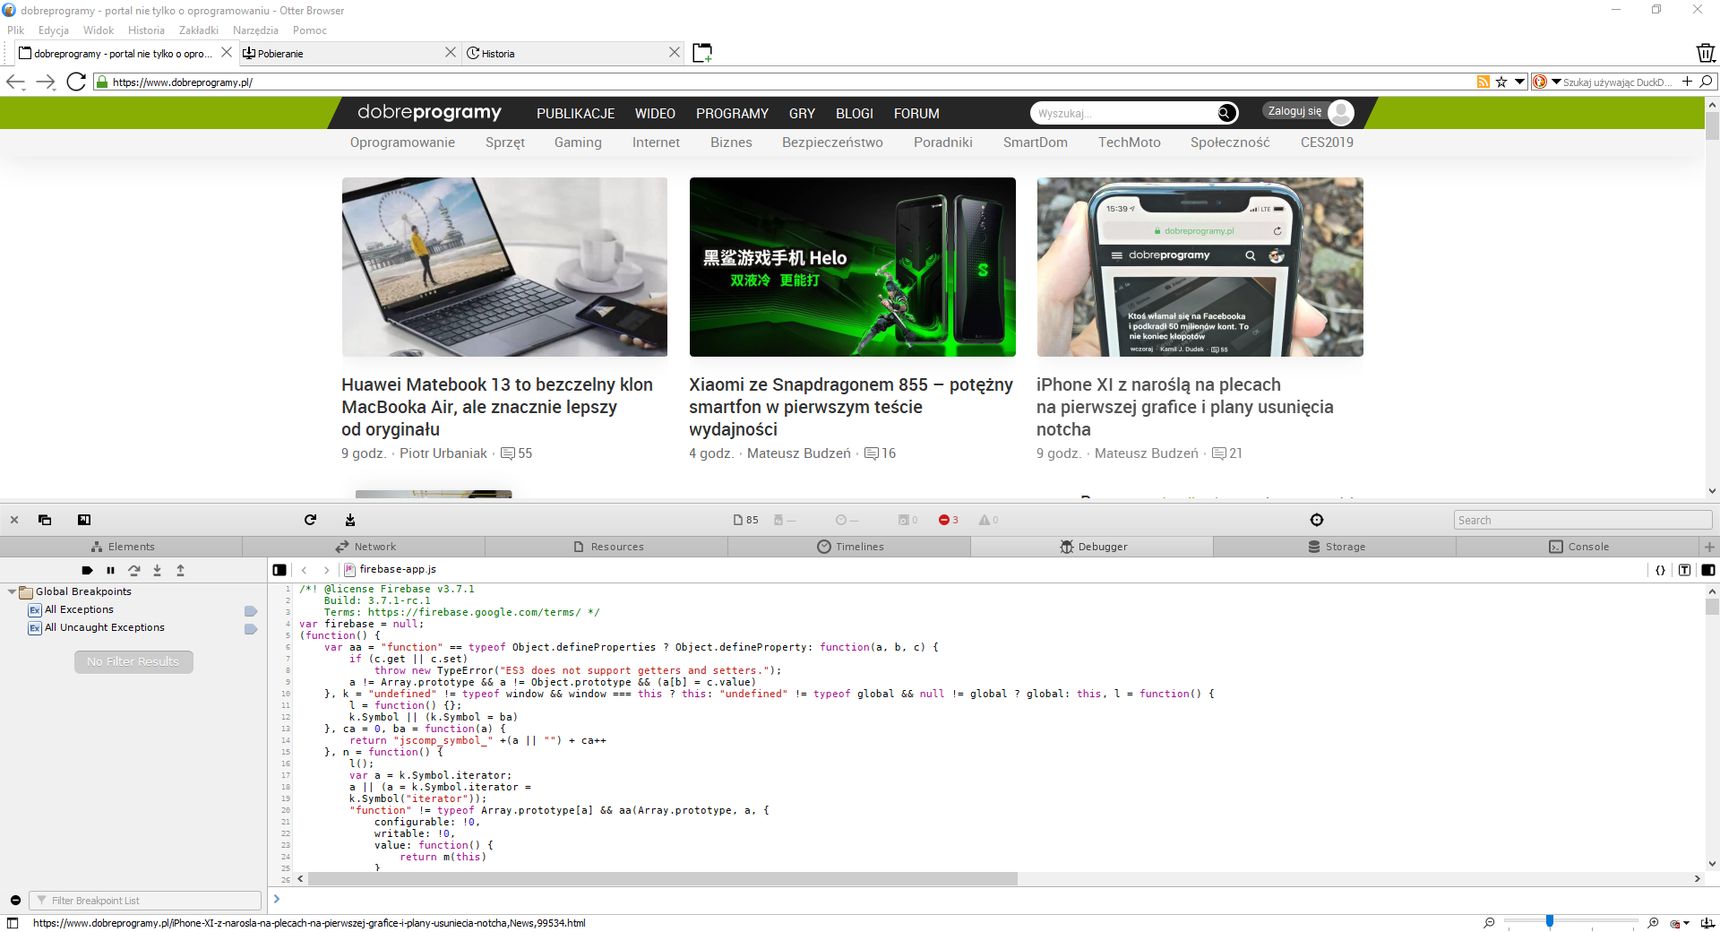Image resolution: width=1720 pixels, height=932 pixels.
Task: Reload the page with the refresh icon
Action: [x=76, y=82]
